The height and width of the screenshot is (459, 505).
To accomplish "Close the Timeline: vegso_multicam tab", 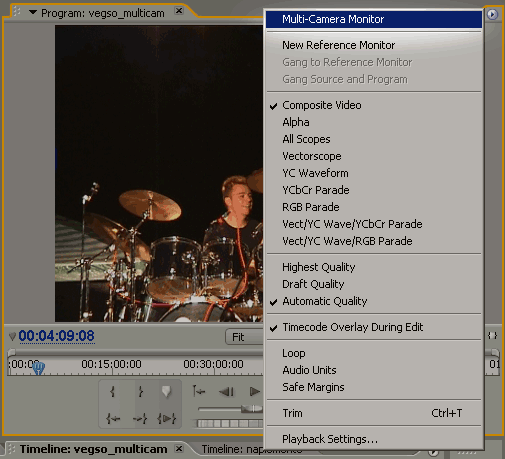I will tap(179, 449).
